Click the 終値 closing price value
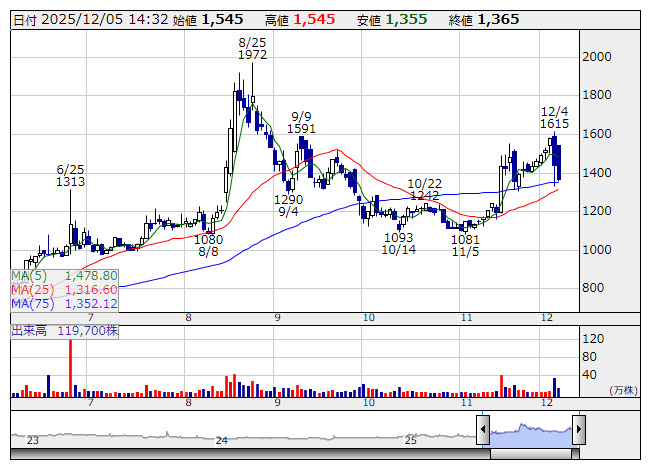The width and height of the screenshot is (653, 470). (498, 19)
